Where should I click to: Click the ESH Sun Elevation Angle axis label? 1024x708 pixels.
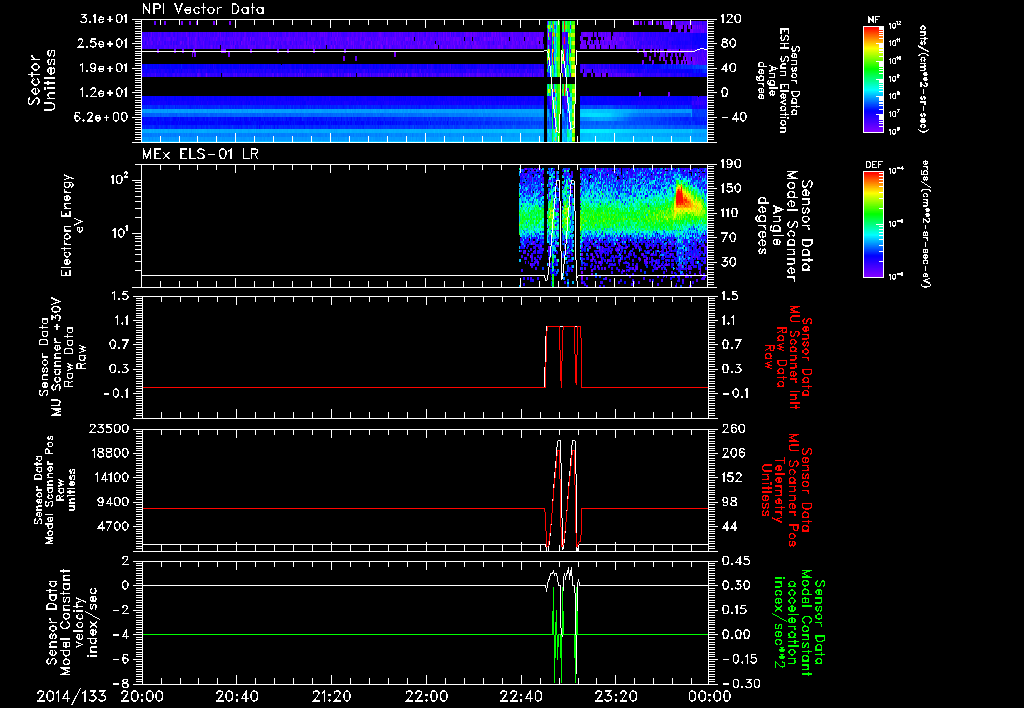click(x=777, y=80)
